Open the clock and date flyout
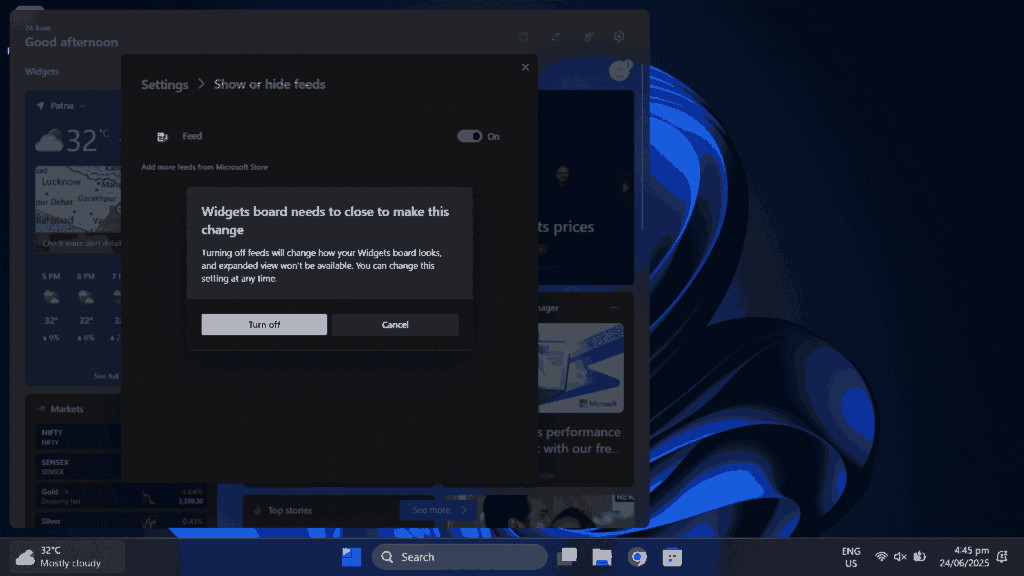Viewport: 1024px width, 576px height. 964,557
